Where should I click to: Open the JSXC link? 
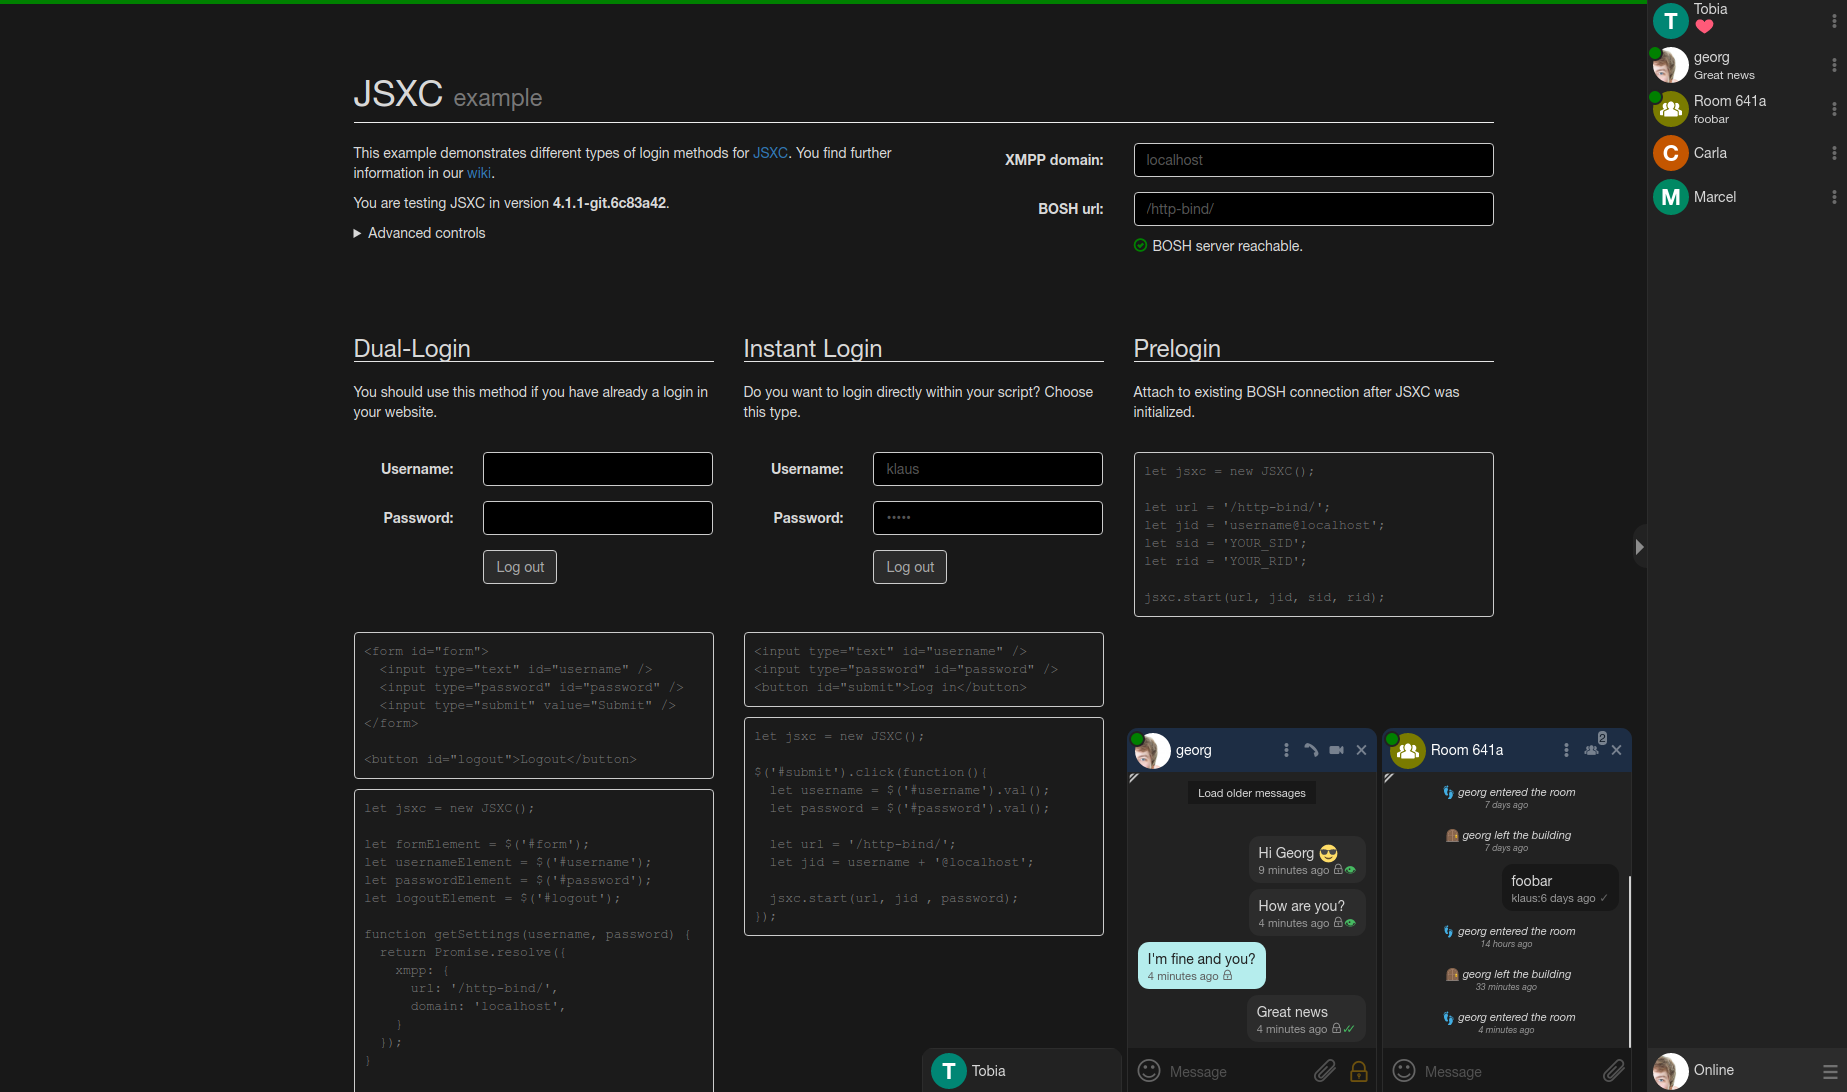[x=770, y=153]
